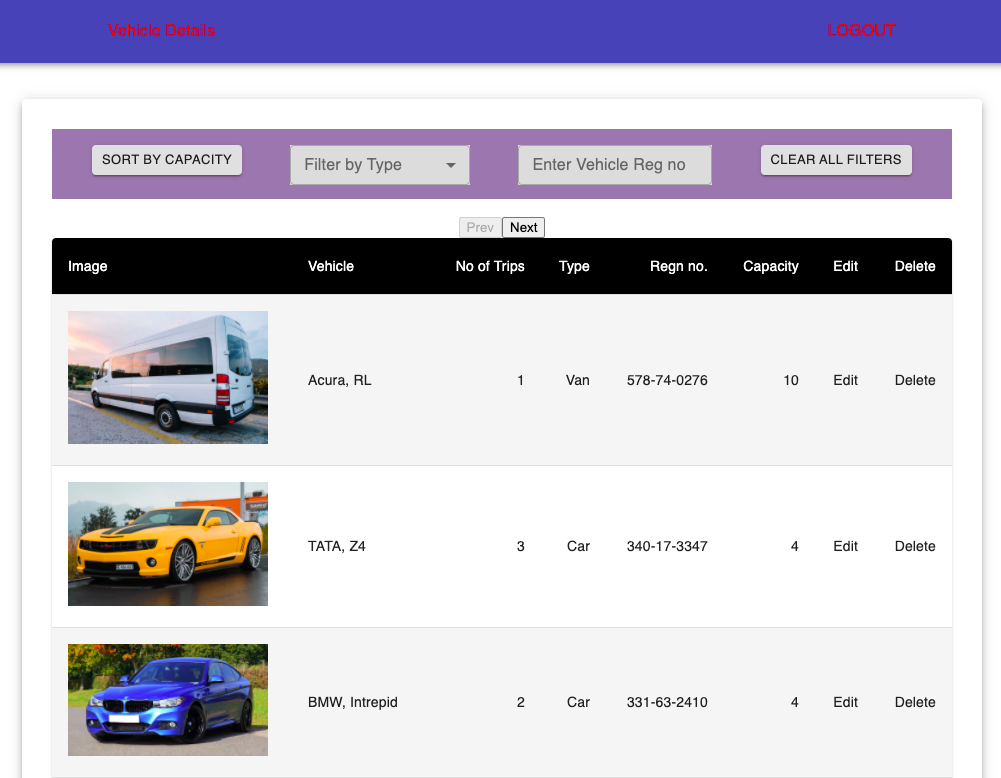Click the yellow Camaro thumbnail image
Image resolution: width=1001 pixels, height=778 pixels.
(167, 544)
